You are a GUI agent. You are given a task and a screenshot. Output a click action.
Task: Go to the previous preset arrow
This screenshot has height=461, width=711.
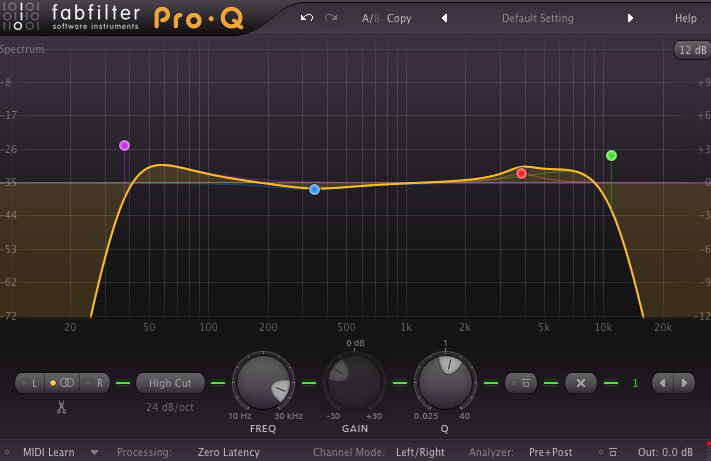(x=444, y=18)
